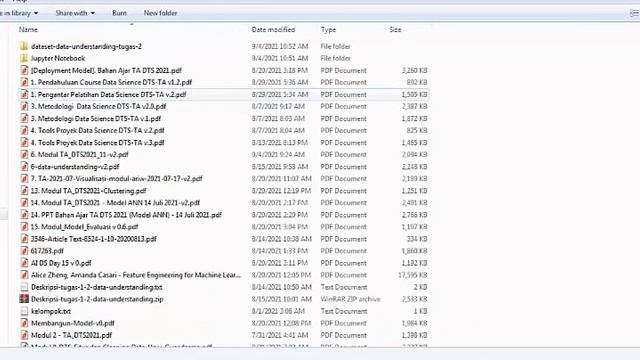Click PDF icon of 1. Pengantar Pelatihan file
Image resolution: width=640 pixels, height=360 pixels.
(24, 94)
